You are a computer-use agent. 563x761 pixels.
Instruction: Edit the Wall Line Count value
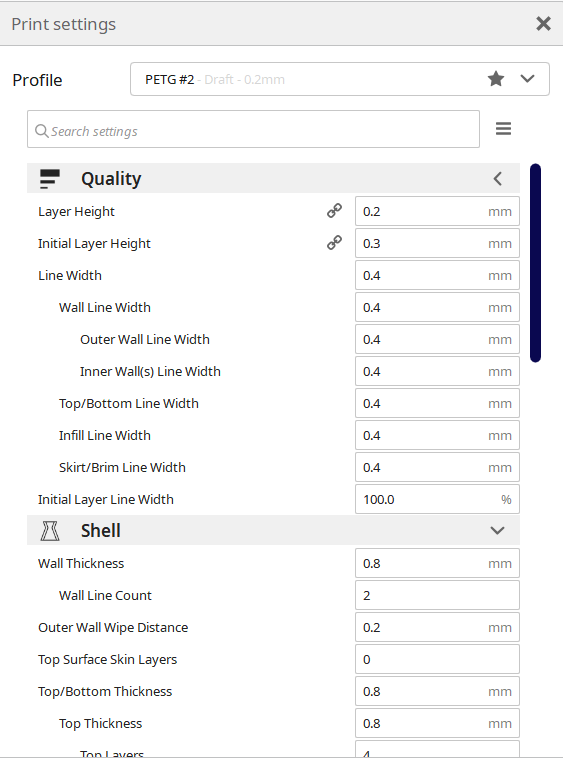[437, 595]
